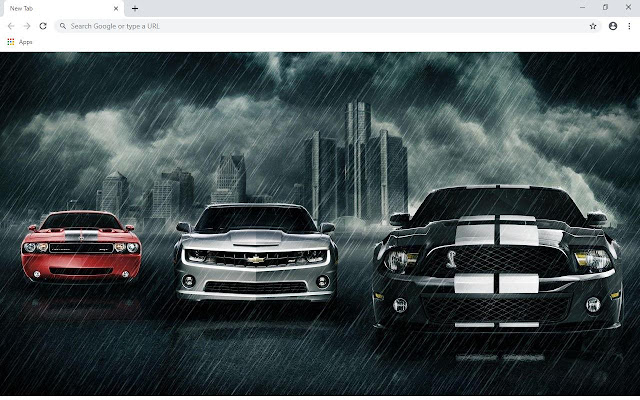Close the Chrome window
This screenshot has height=400, width=640.
(x=628, y=7)
